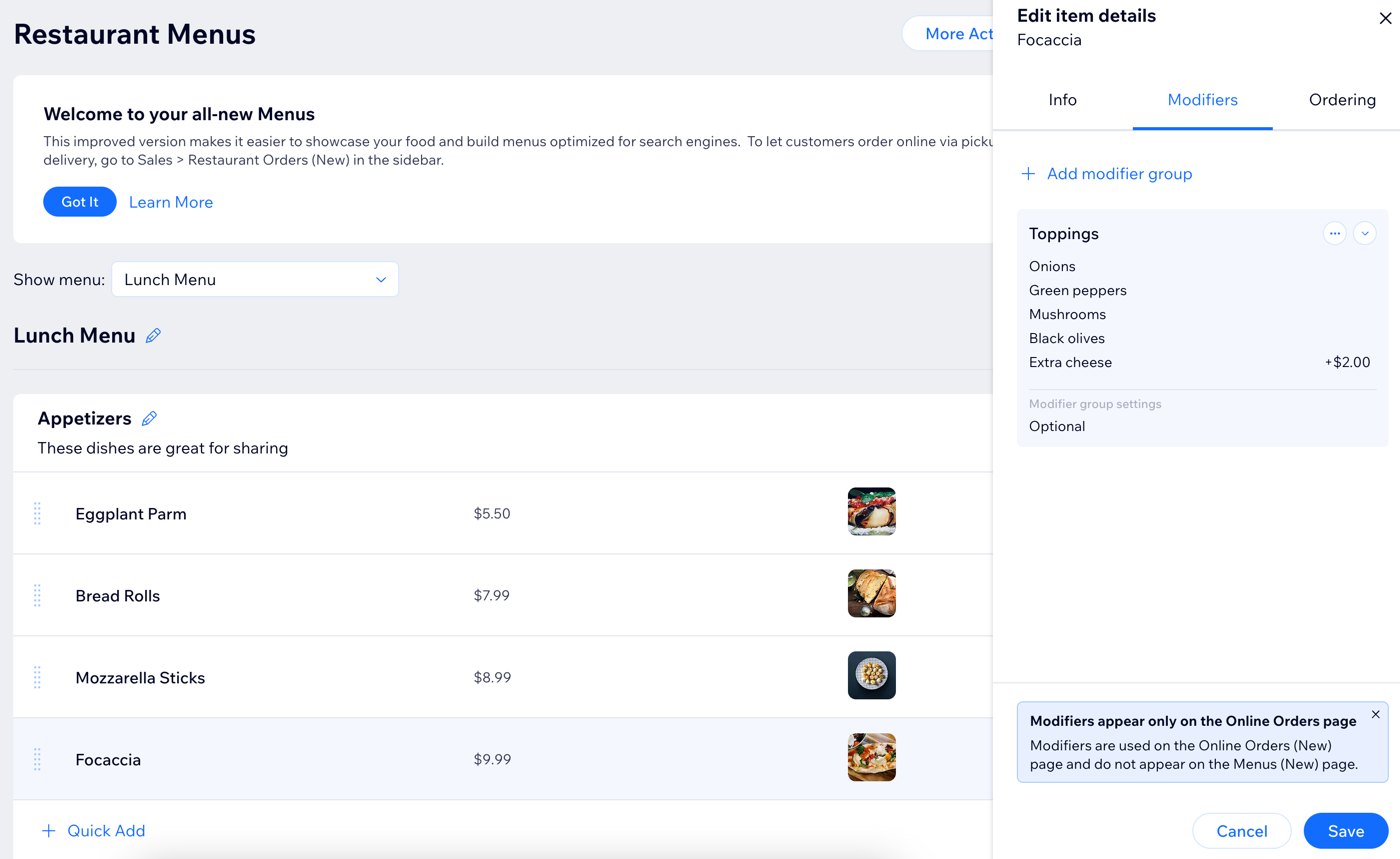Click the Focaccia item thumbnail
The height and width of the screenshot is (859, 1400).
coord(871,758)
